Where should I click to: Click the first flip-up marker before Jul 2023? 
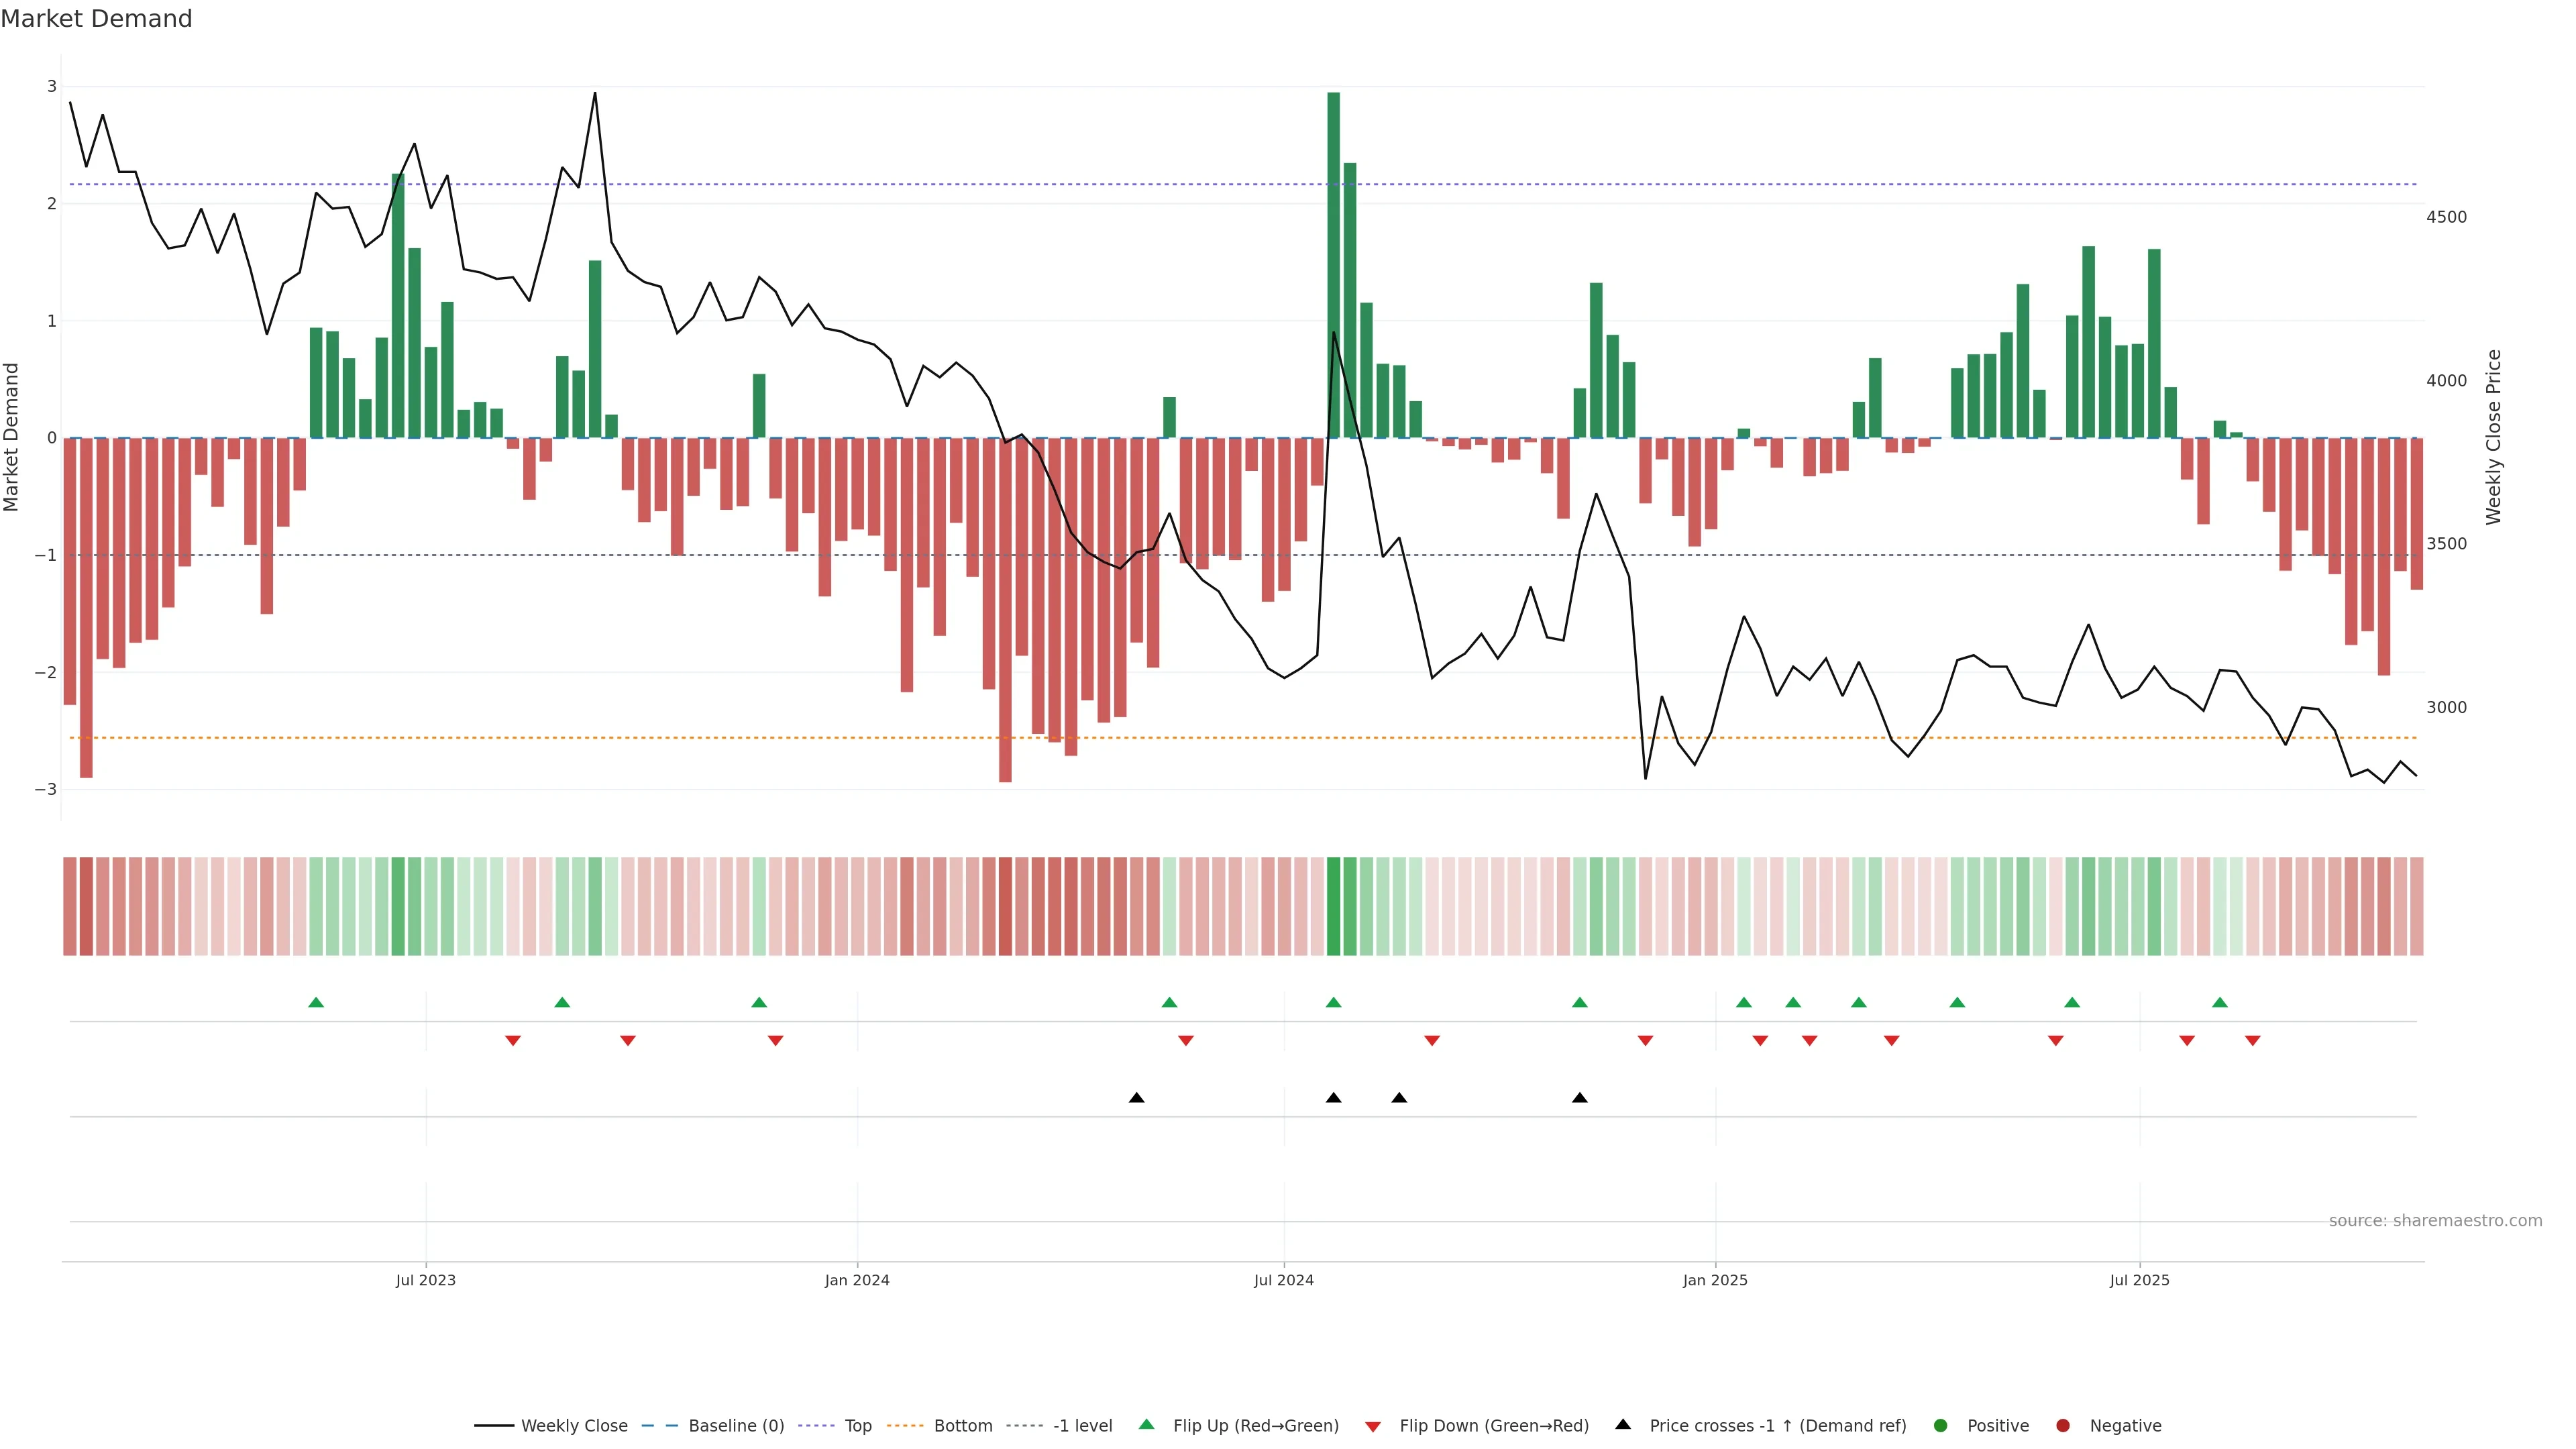tap(316, 1002)
